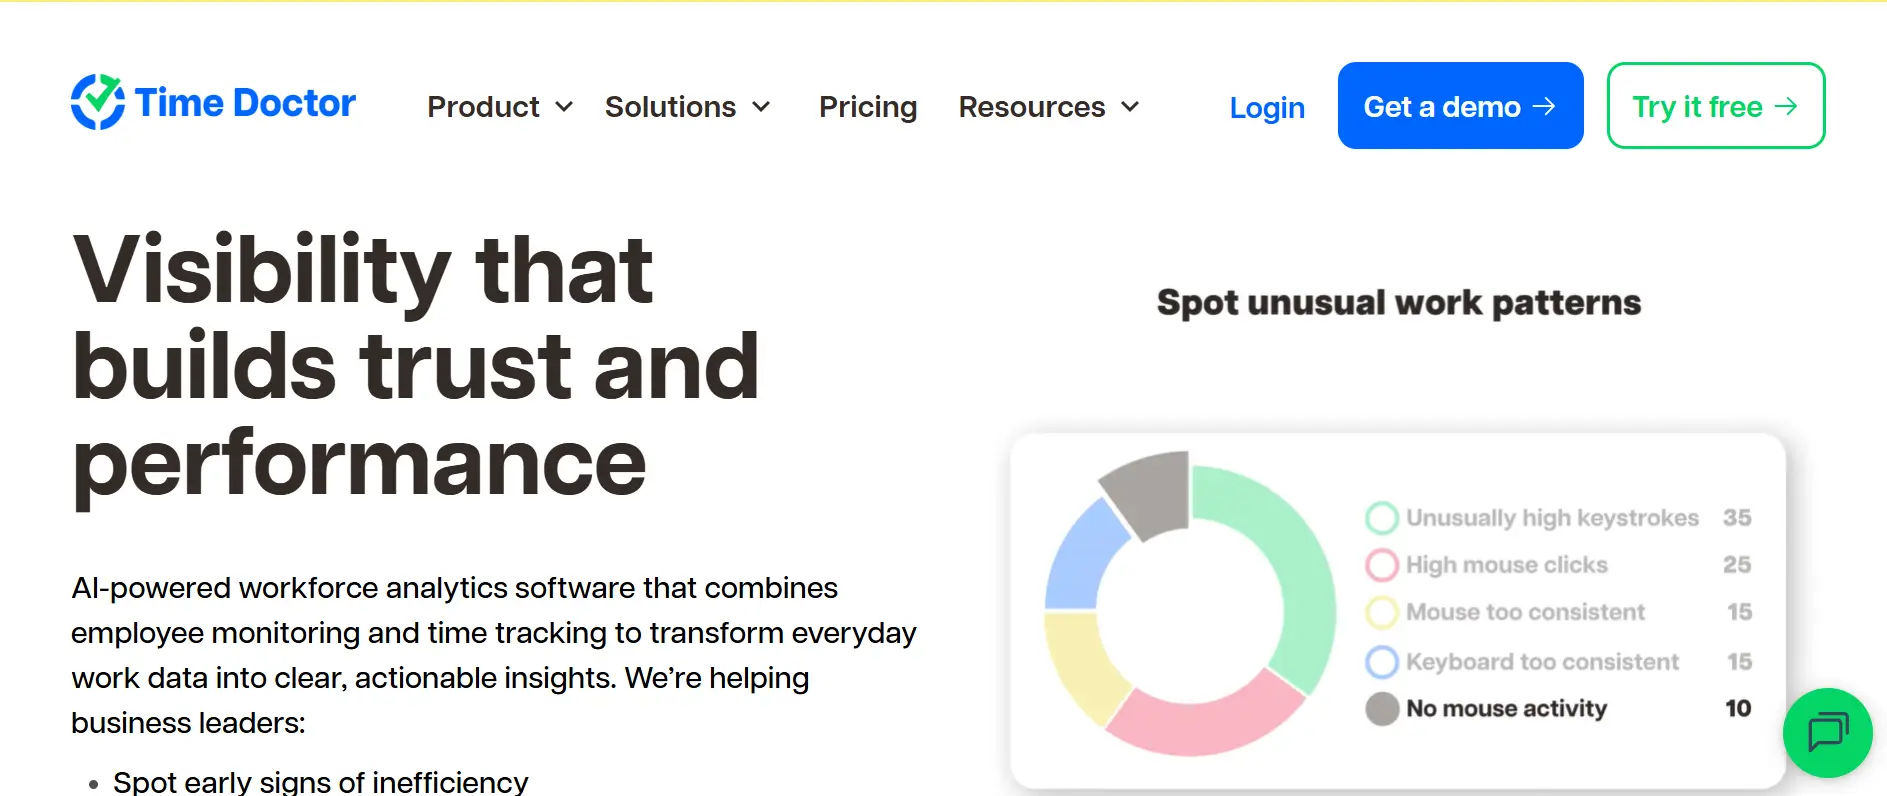Click the blue Keyboard too consistent circle
Viewport: 1887px width, 796px height.
point(1382,661)
